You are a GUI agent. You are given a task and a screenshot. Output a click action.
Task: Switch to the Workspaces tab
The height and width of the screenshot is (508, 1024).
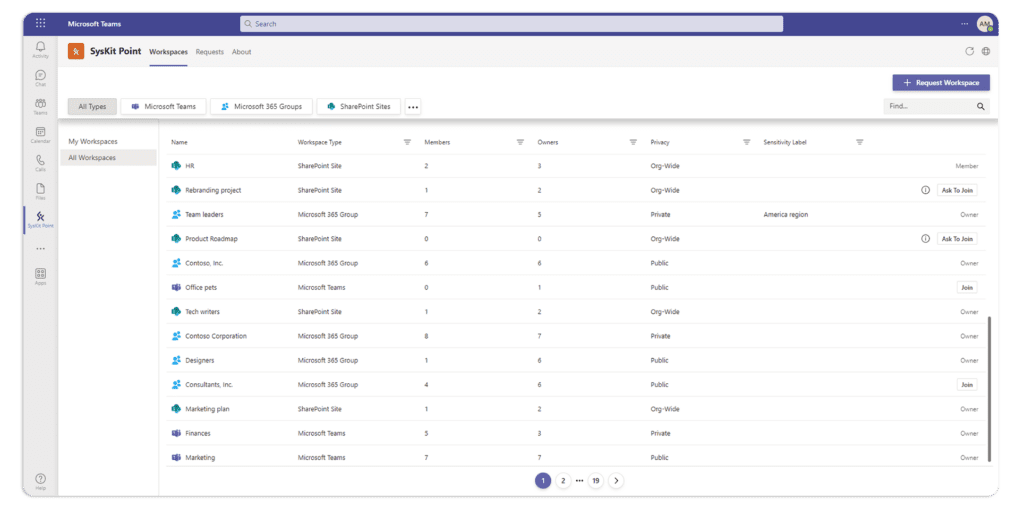tap(168, 52)
